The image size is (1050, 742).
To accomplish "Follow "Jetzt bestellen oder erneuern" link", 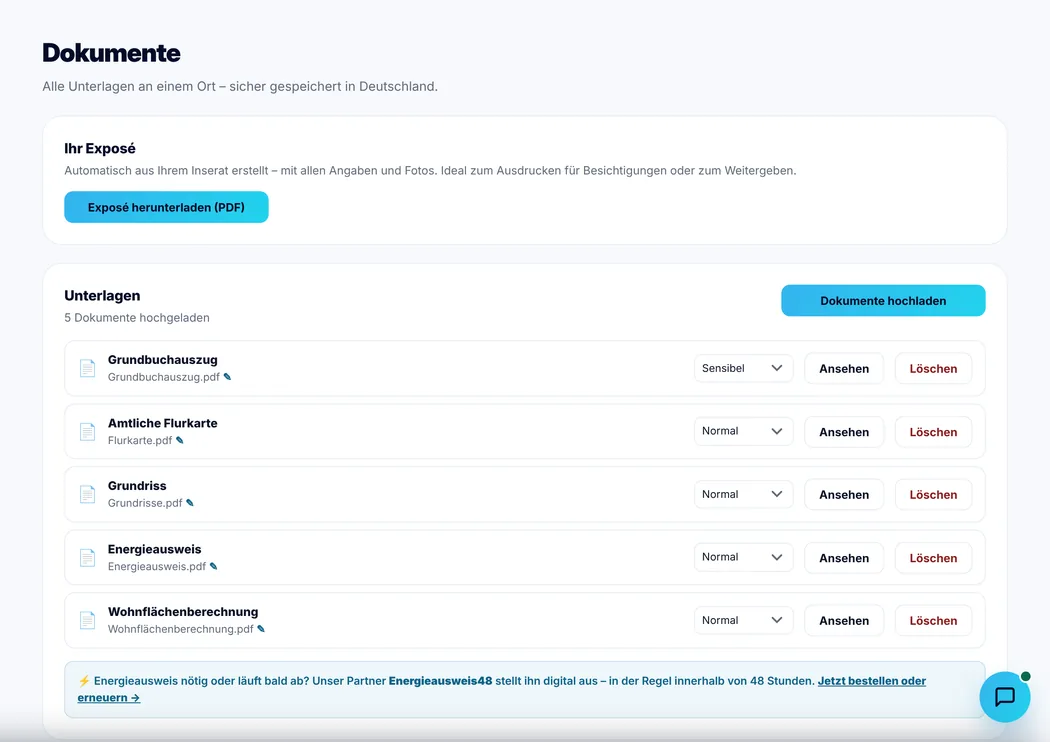I will pyautogui.click(x=871, y=681).
